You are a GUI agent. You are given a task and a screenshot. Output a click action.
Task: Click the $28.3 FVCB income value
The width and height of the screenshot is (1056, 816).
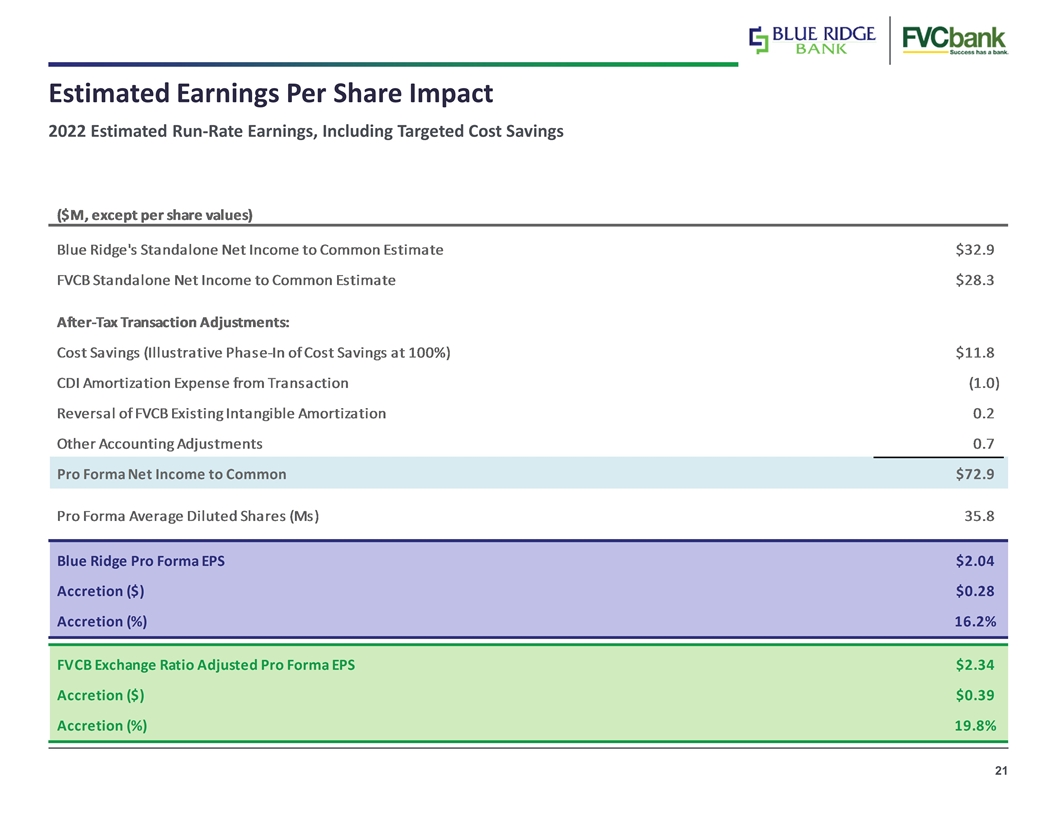coord(975,280)
